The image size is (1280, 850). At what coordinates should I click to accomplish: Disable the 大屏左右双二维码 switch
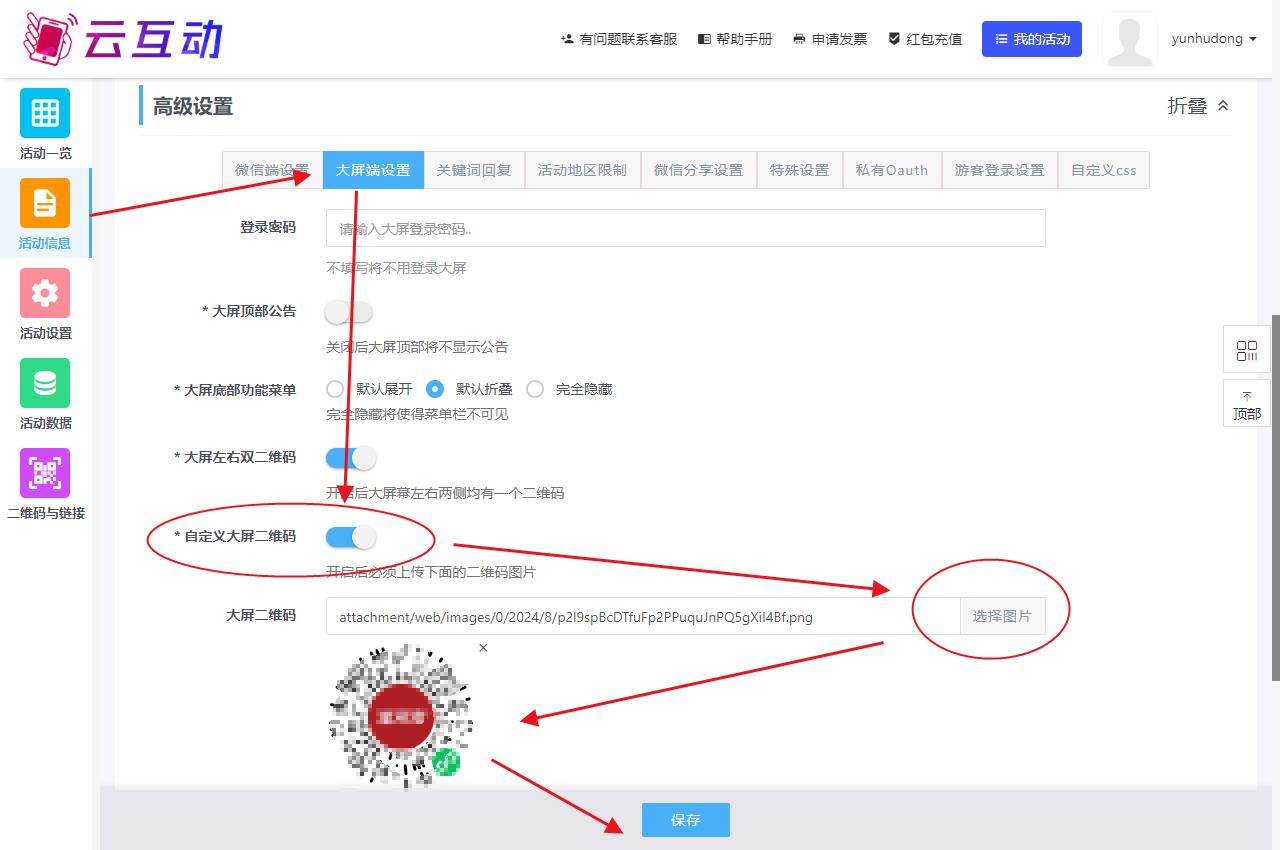point(350,458)
